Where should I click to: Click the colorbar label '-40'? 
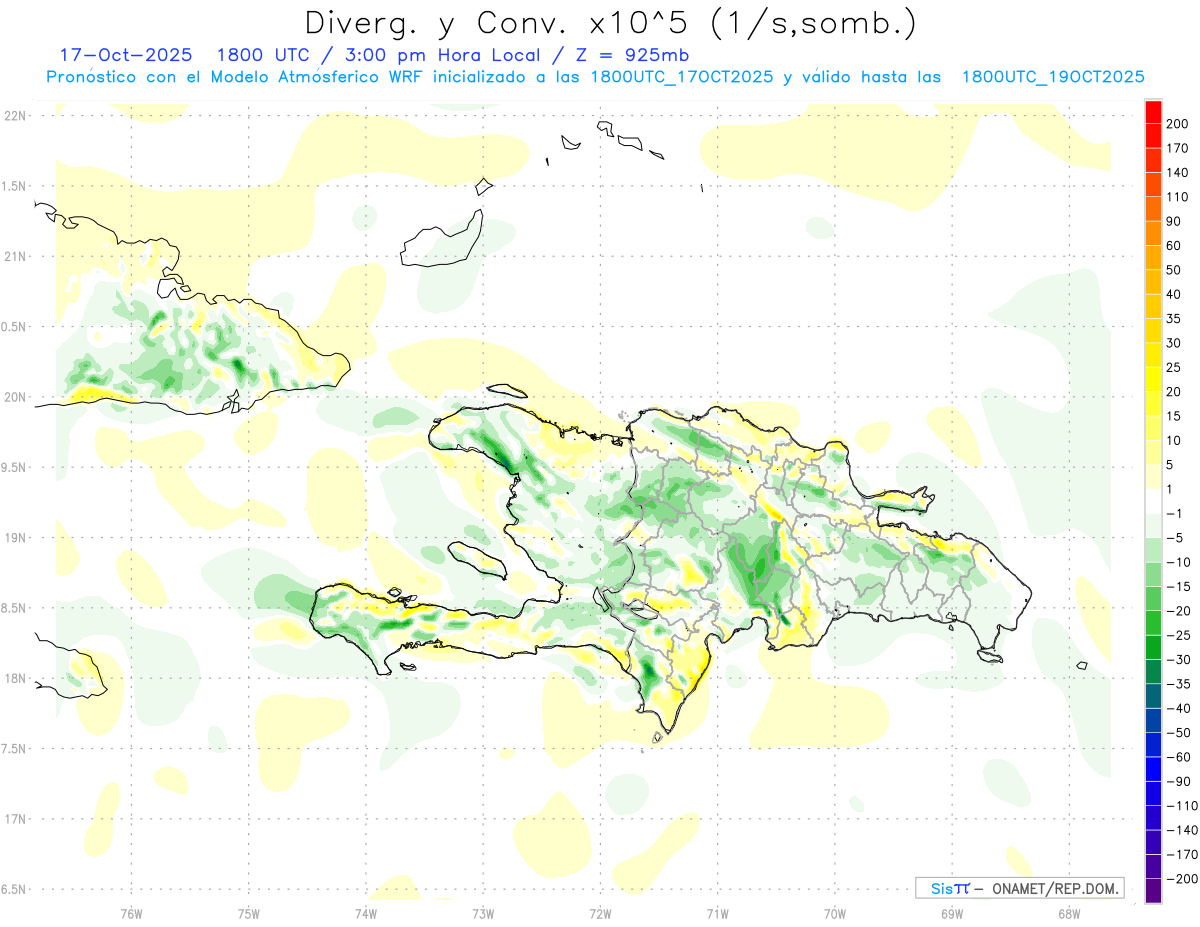(1178, 708)
